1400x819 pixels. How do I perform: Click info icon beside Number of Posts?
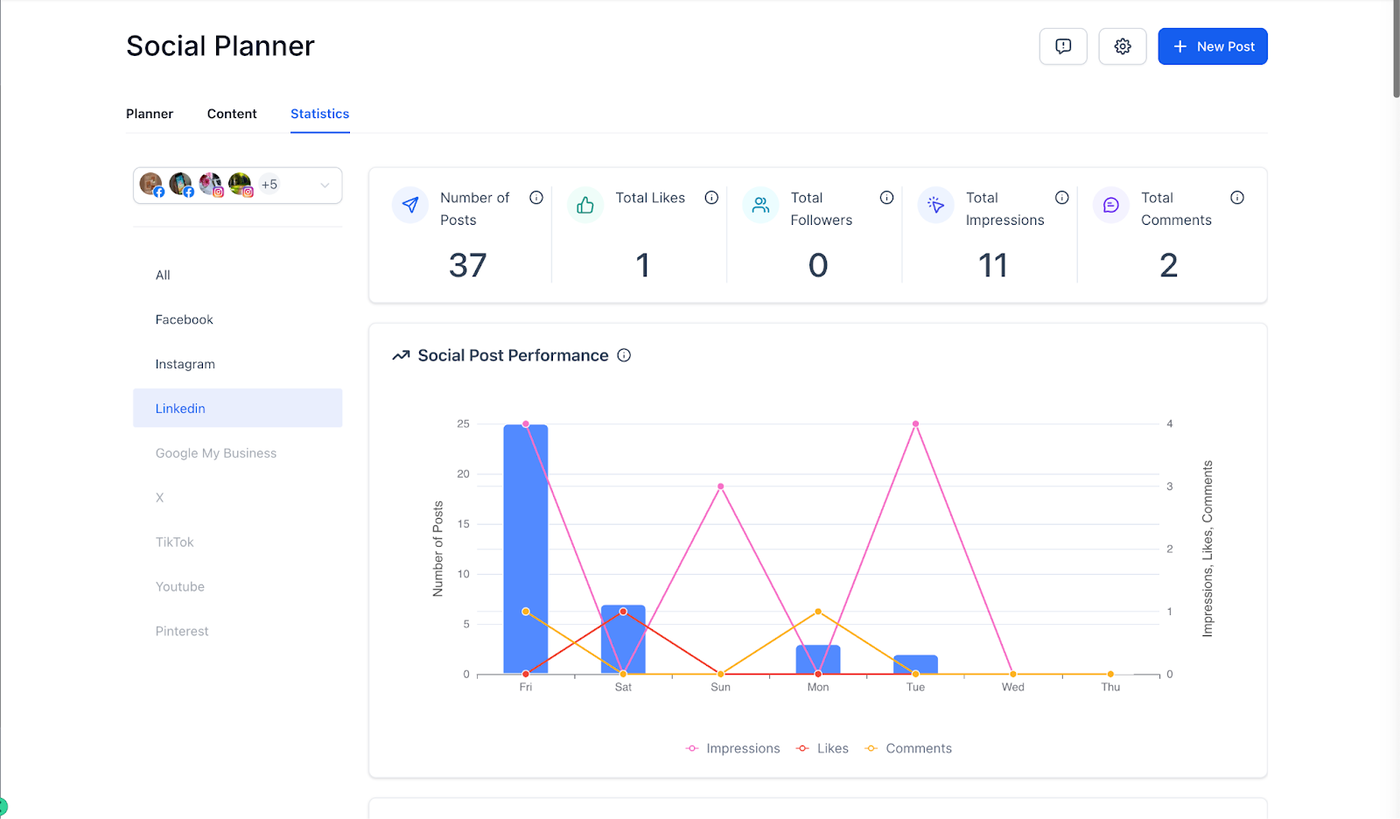536,198
